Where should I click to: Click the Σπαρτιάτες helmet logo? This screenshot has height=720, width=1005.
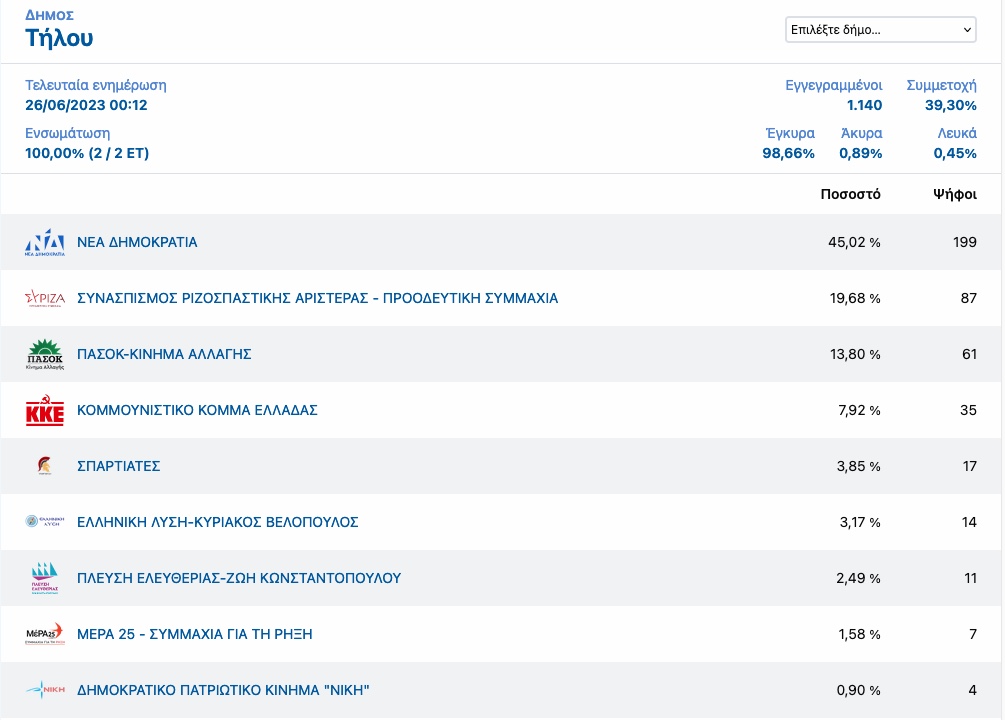(45, 465)
